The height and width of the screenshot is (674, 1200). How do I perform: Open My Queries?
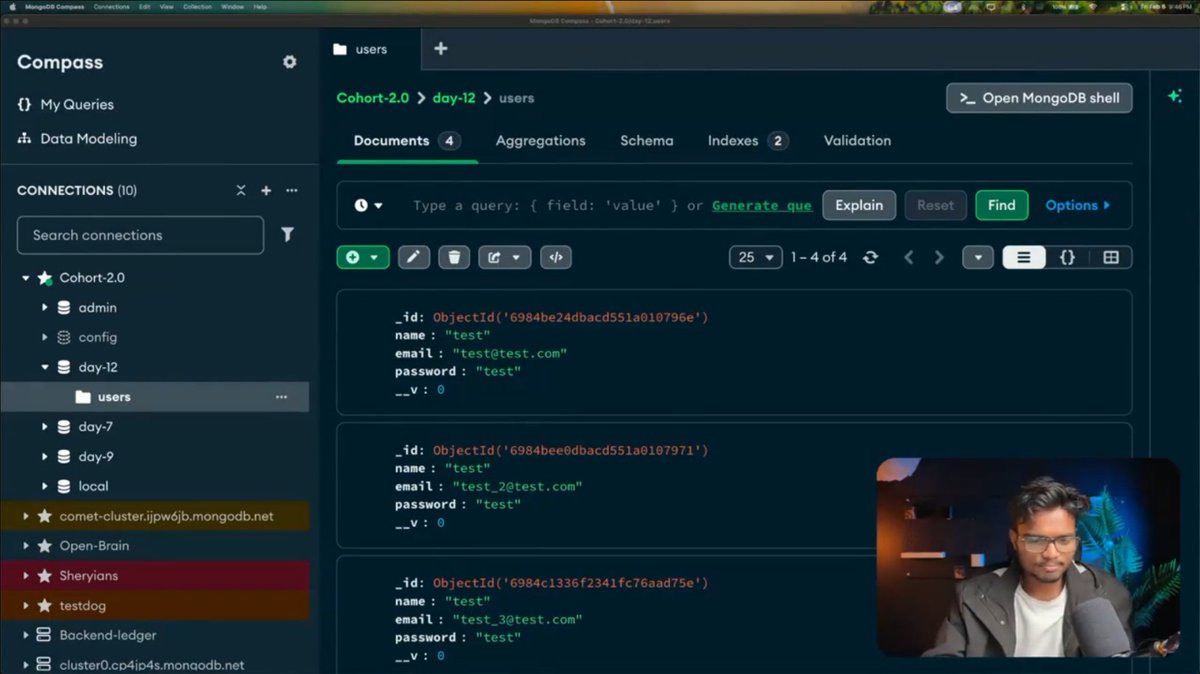[x=65, y=104]
